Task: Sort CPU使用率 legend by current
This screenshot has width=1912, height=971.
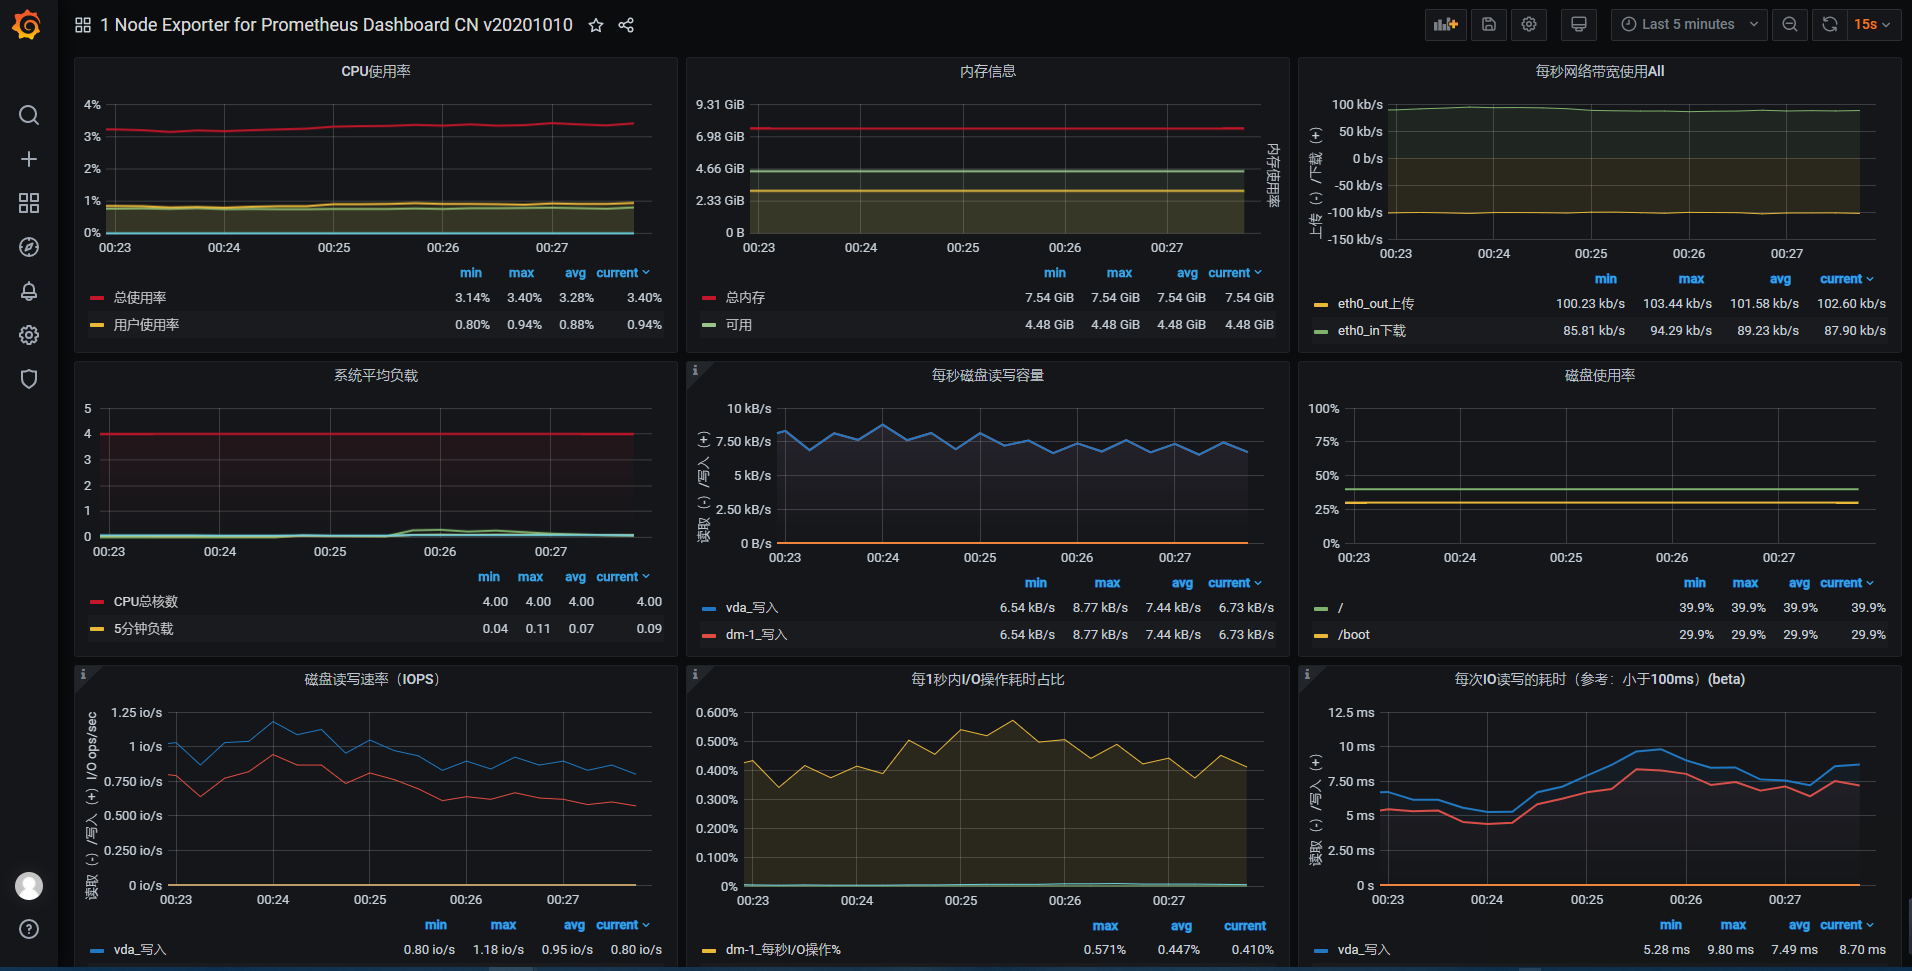Action: (x=623, y=273)
